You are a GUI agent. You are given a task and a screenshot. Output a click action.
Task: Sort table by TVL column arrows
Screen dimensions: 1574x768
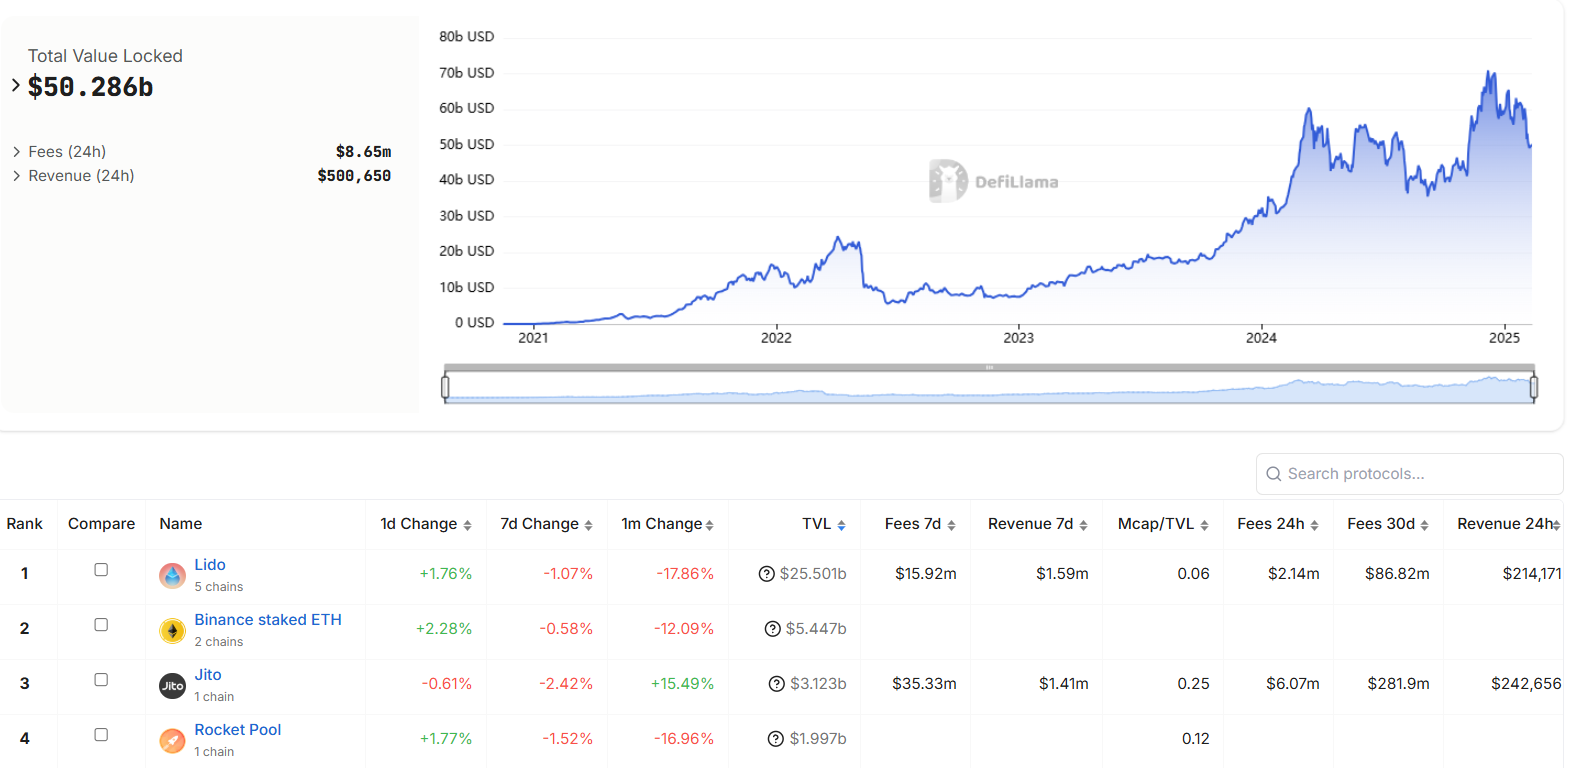click(841, 525)
